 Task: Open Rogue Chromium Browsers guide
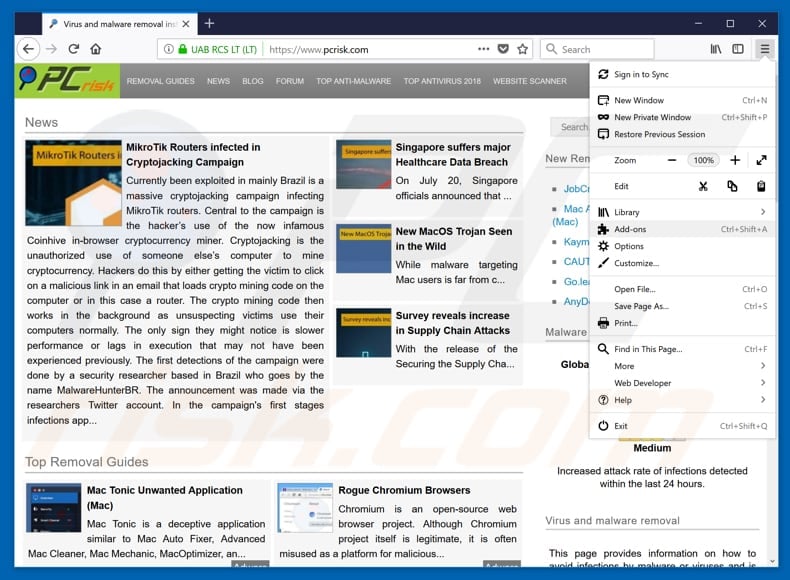click(x=404, y=490)
